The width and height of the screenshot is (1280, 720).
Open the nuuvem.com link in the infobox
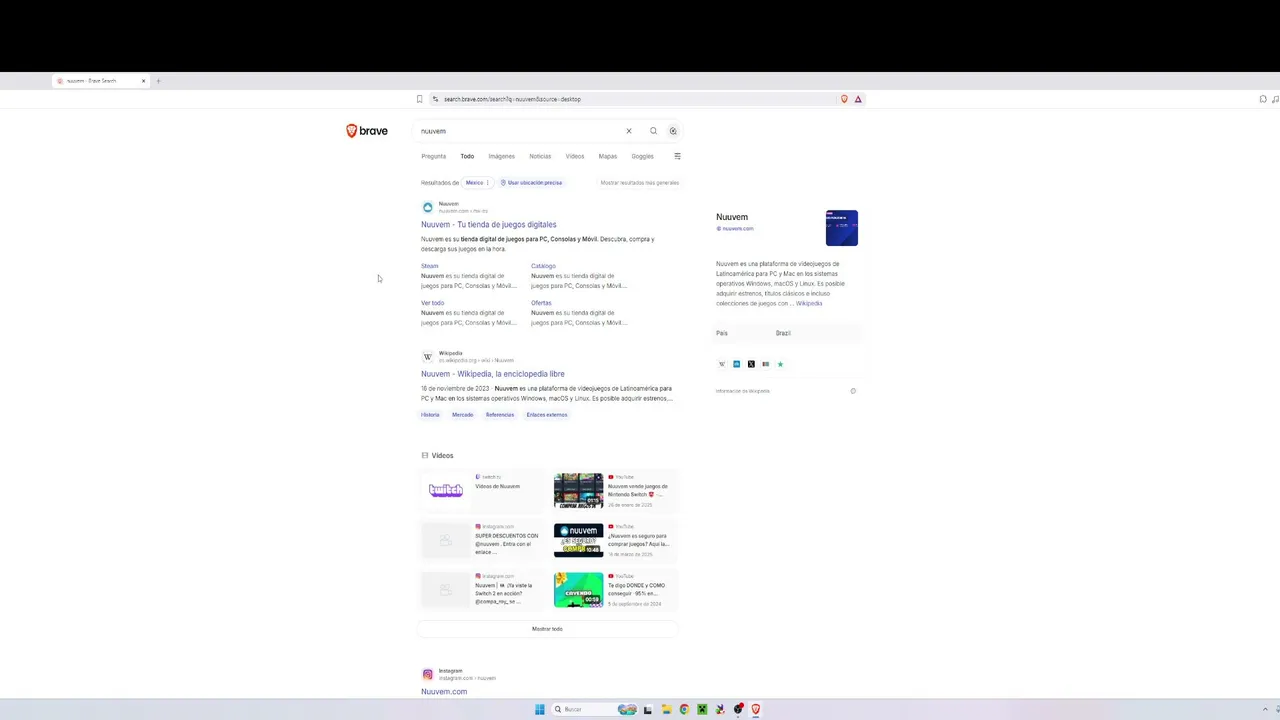pyautogui.click(x=738, y=229)
